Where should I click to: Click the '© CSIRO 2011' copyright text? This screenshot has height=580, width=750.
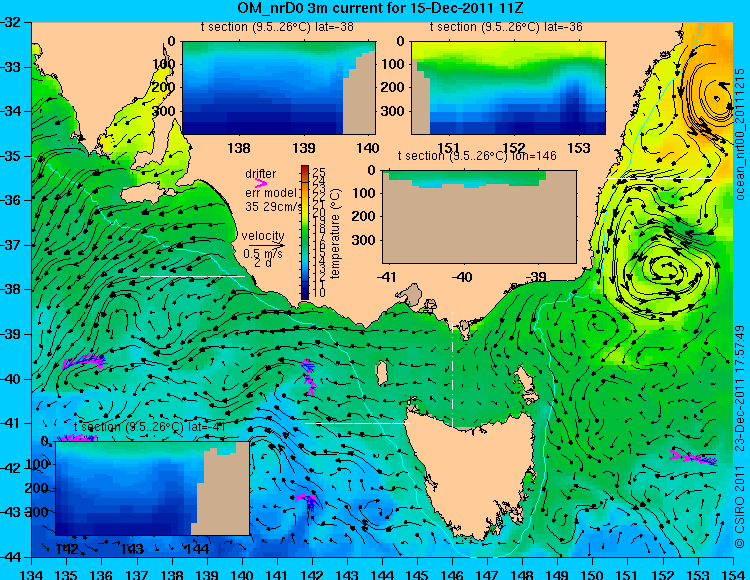click(x=740, y=507)
